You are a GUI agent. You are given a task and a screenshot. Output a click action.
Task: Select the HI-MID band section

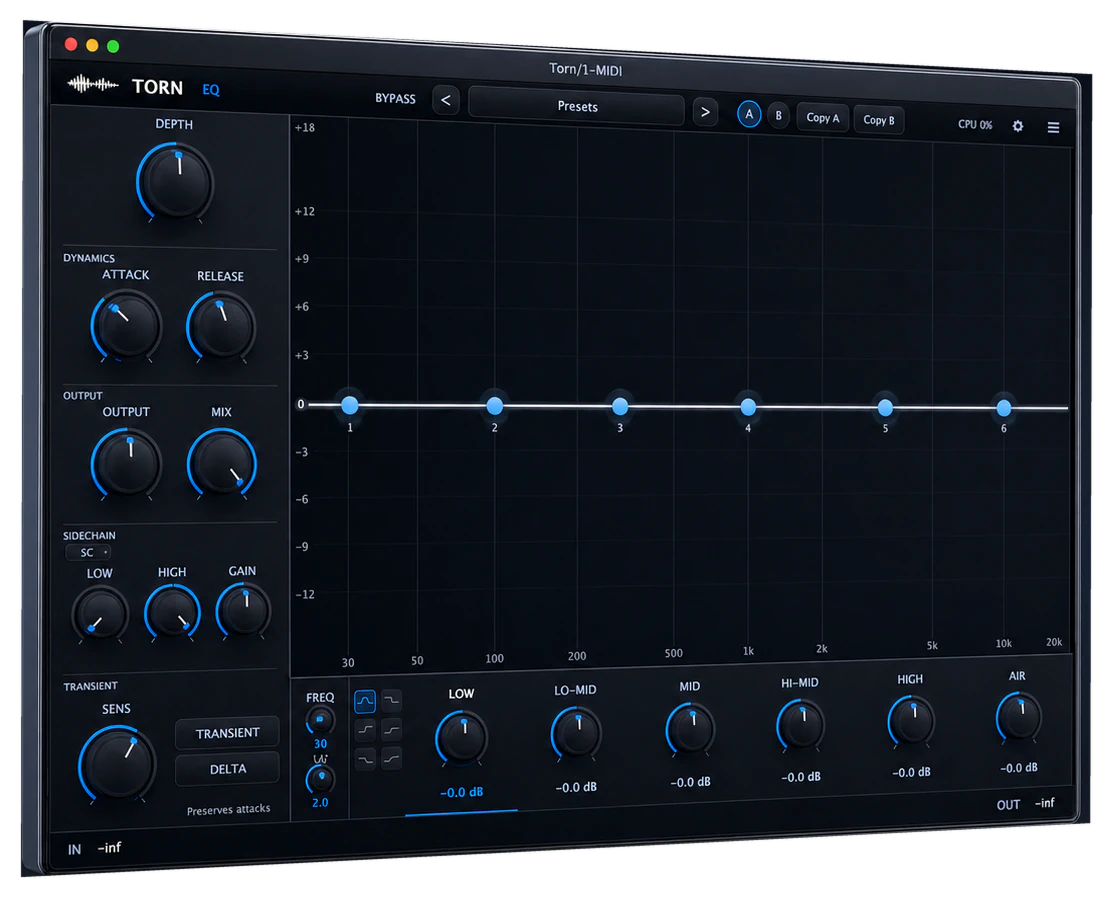coord(800,730)
